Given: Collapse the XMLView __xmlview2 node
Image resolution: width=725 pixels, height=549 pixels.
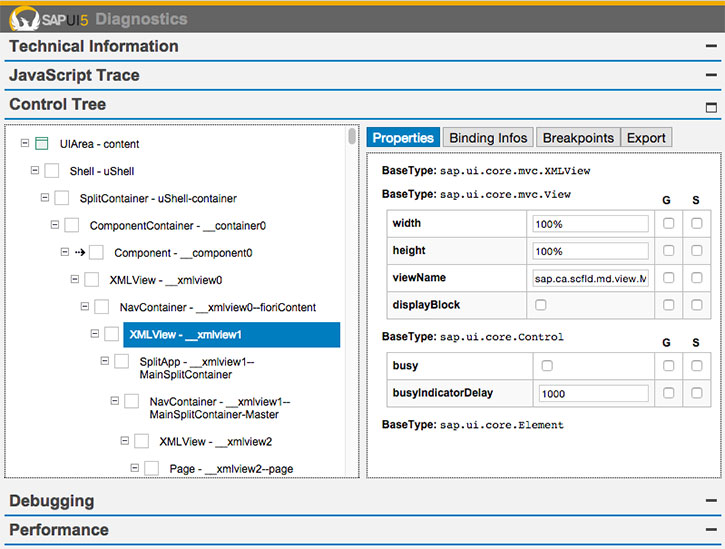Looking at the screenshot, I should pos(125,441).
